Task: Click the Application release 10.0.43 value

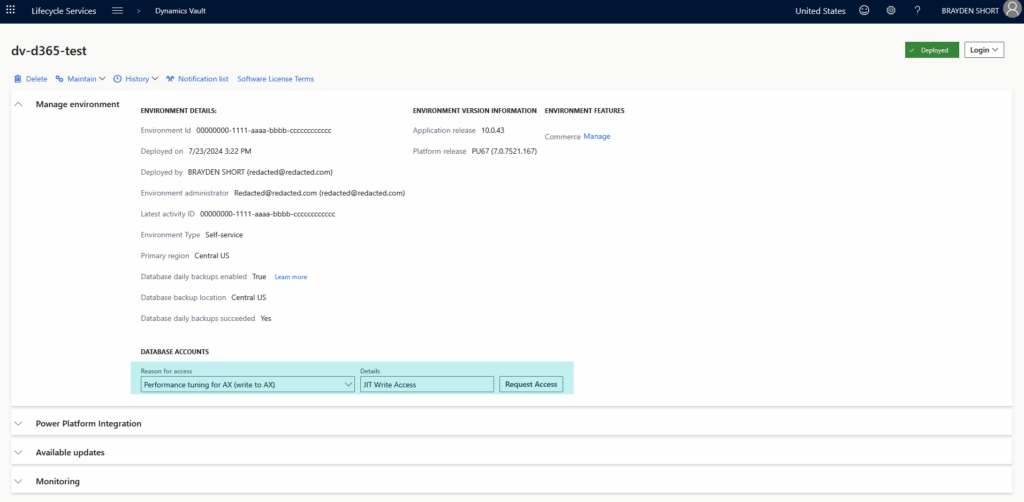Action: (x=493, y=131)
